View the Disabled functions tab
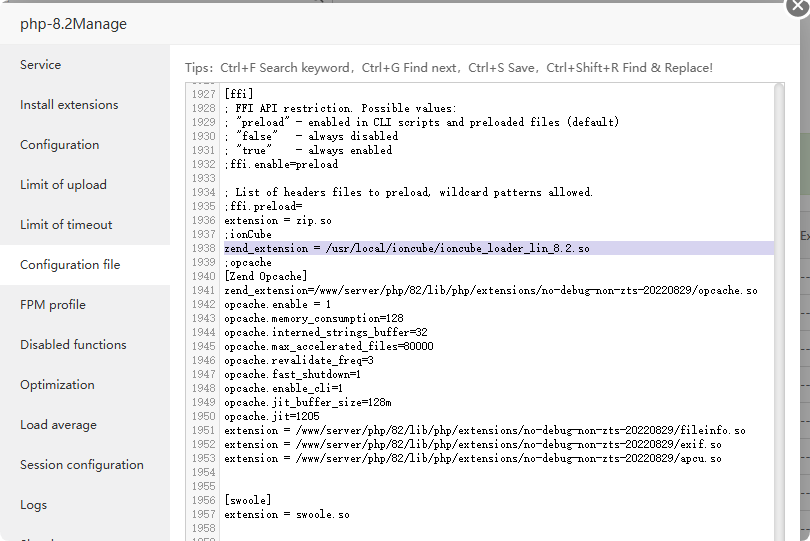The image size is (810, 541). pos(73,345)
